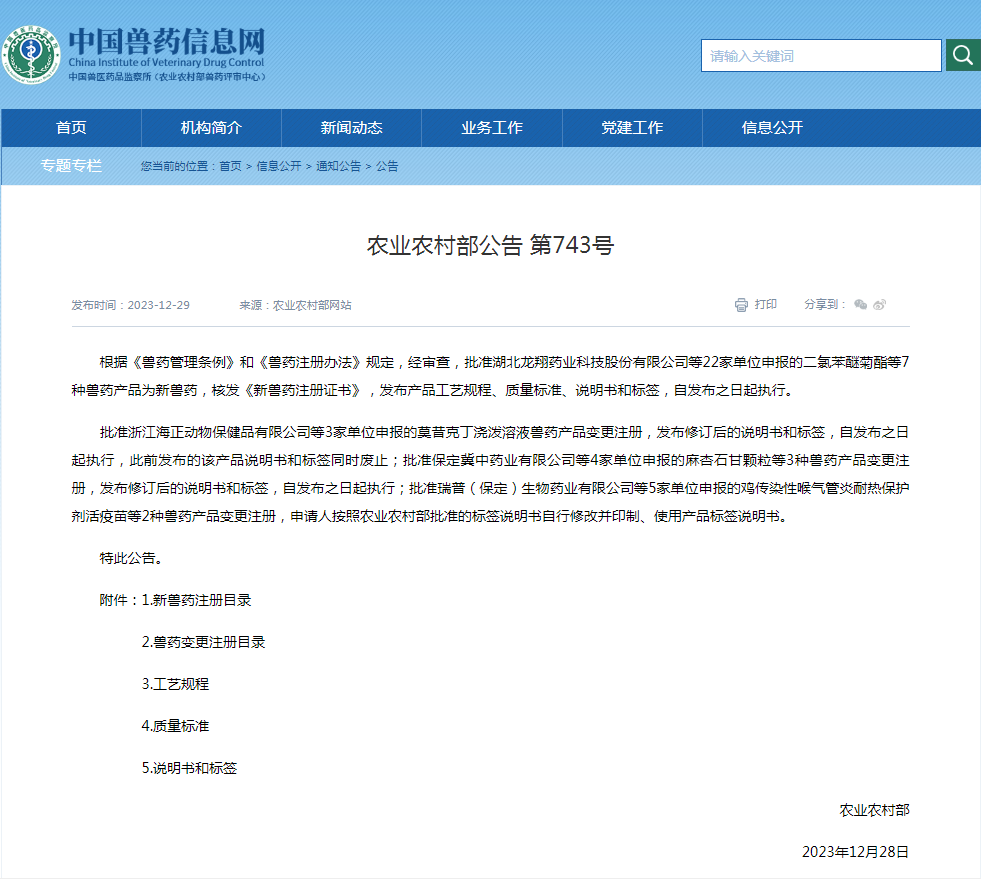Share the article via WeChat icon
The image size is (981, 882).
861,305
